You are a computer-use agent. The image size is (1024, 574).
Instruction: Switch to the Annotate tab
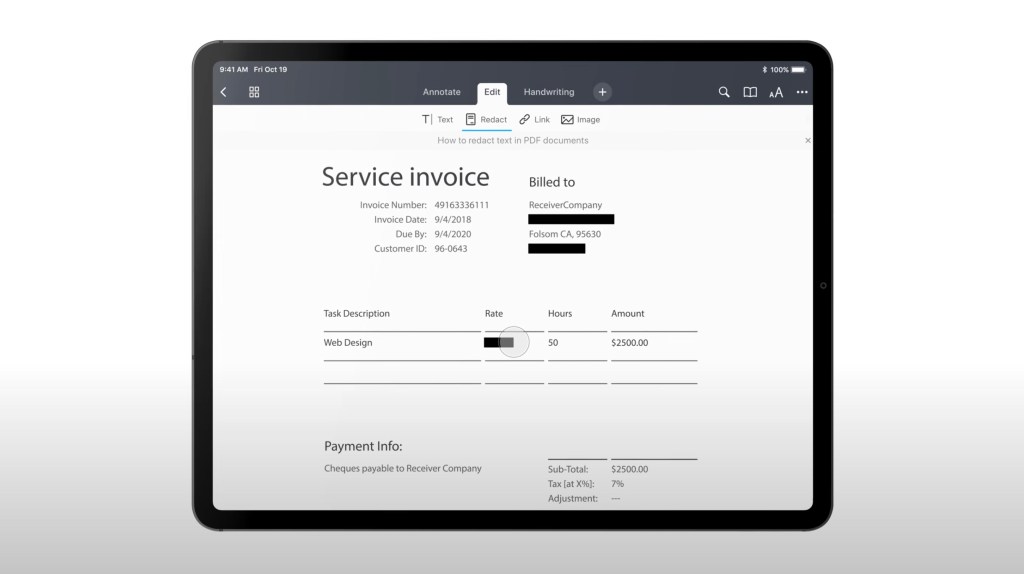click(x=441, y=92)
